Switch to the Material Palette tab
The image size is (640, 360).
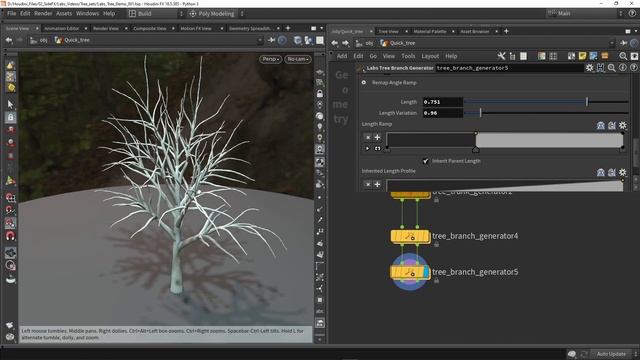(x=430, y=31)
